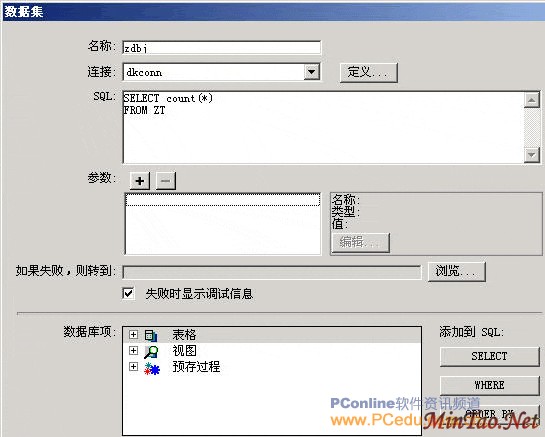This screenshot has height=437, width=545.
Task: Click the minus remove-parameter button
Action: 165,181
